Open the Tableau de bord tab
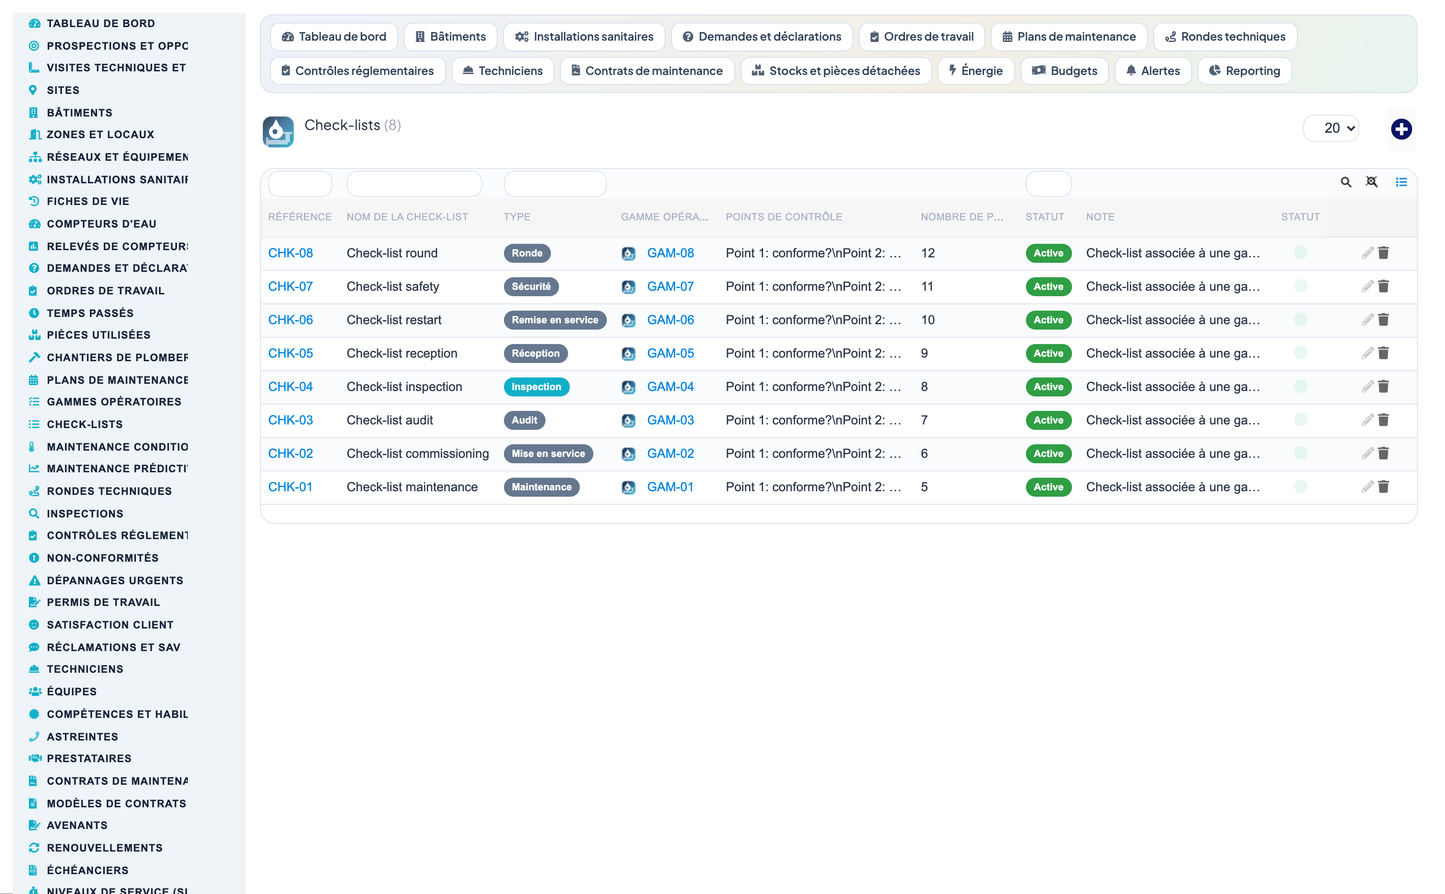The image size is (1445, 894). point(334,37)
